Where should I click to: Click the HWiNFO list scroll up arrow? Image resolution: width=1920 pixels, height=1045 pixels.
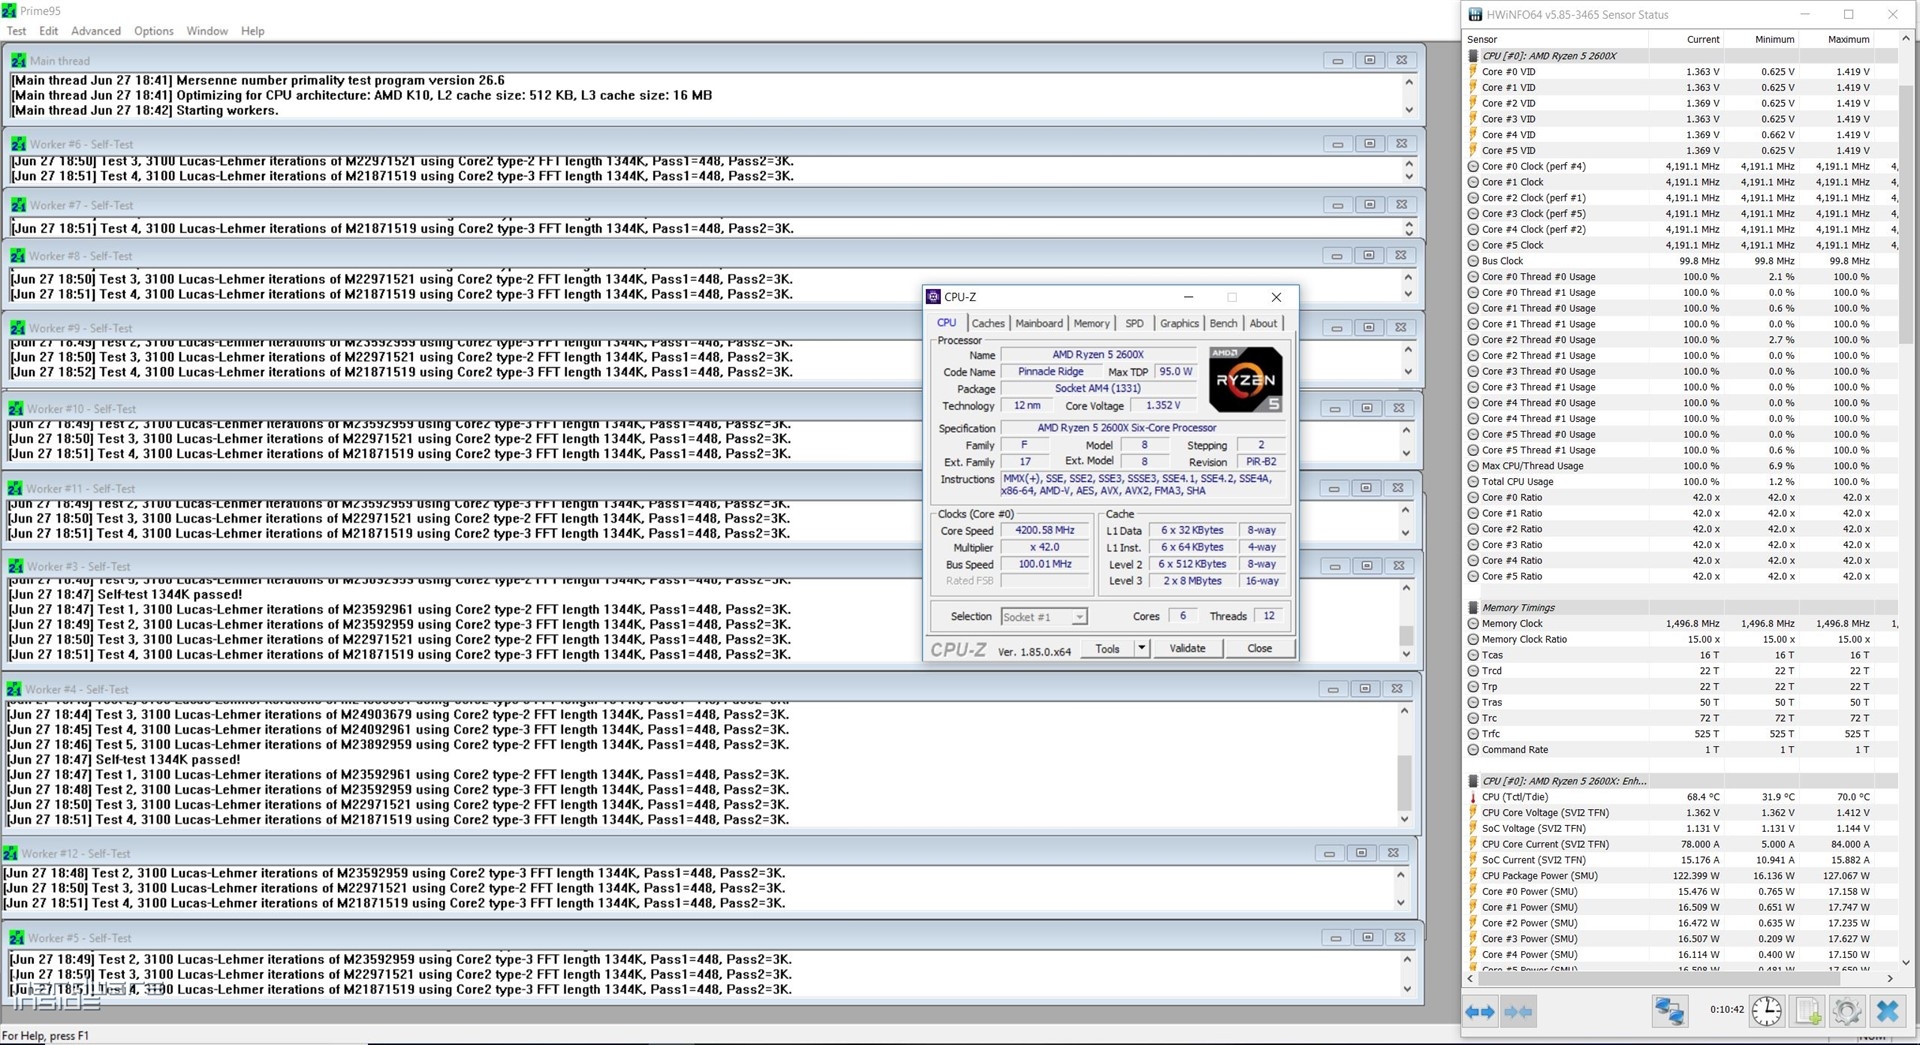(1905, 39)
